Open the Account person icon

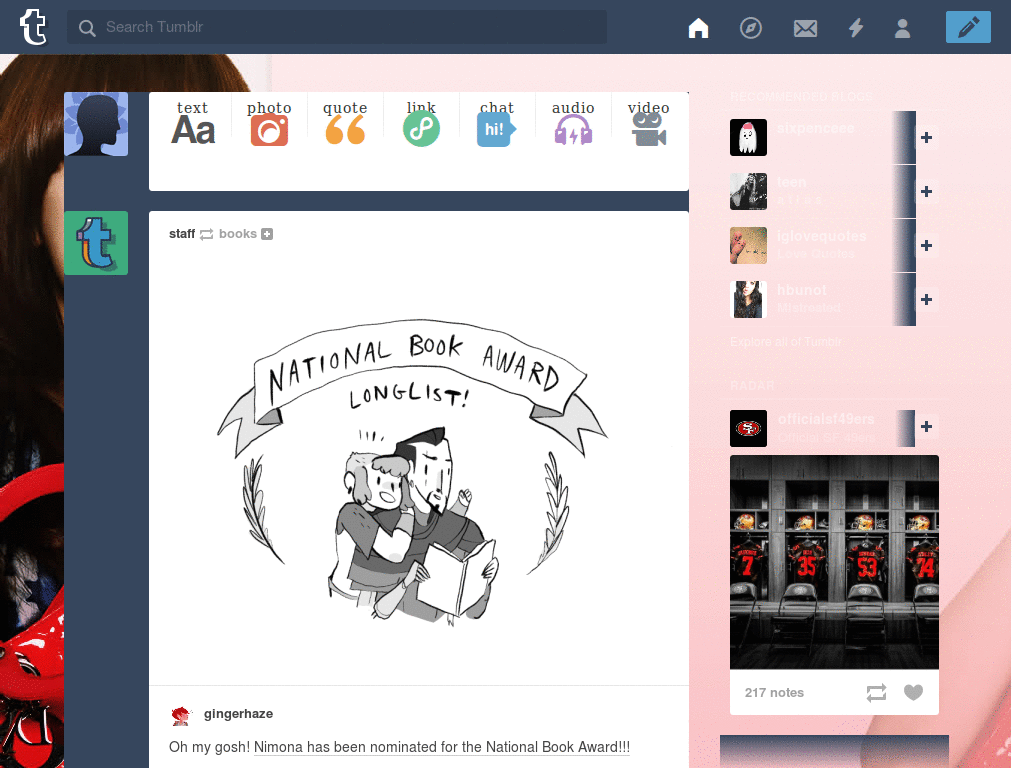click(x=903, y=28)
